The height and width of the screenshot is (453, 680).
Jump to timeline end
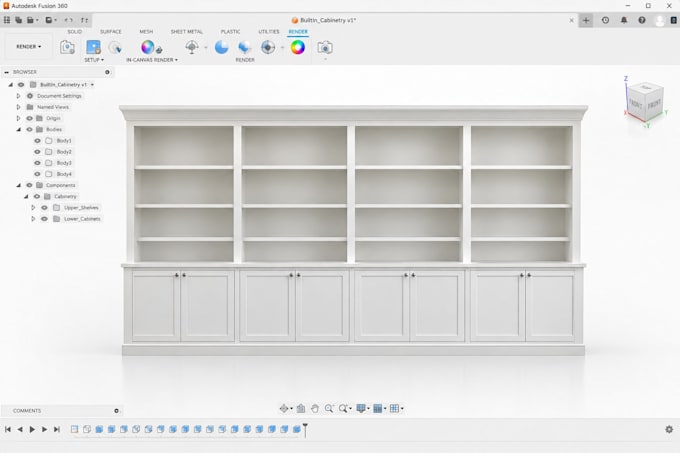(57, 429)
